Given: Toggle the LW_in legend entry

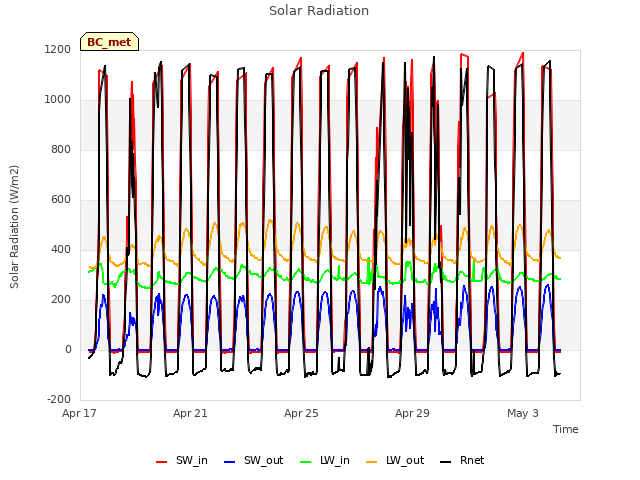Looking at the screenshot, I should click(x=325, y=461).
